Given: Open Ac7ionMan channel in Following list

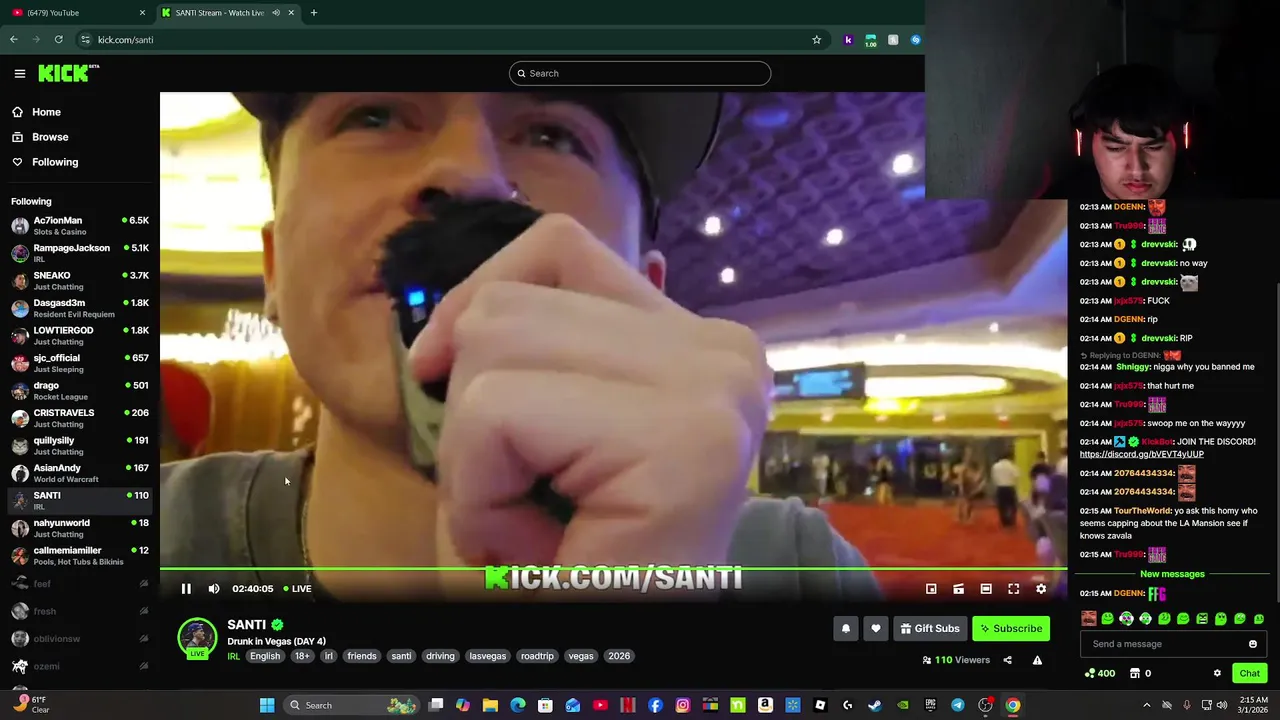Looking at the screenshot, I should click(80, 225).
